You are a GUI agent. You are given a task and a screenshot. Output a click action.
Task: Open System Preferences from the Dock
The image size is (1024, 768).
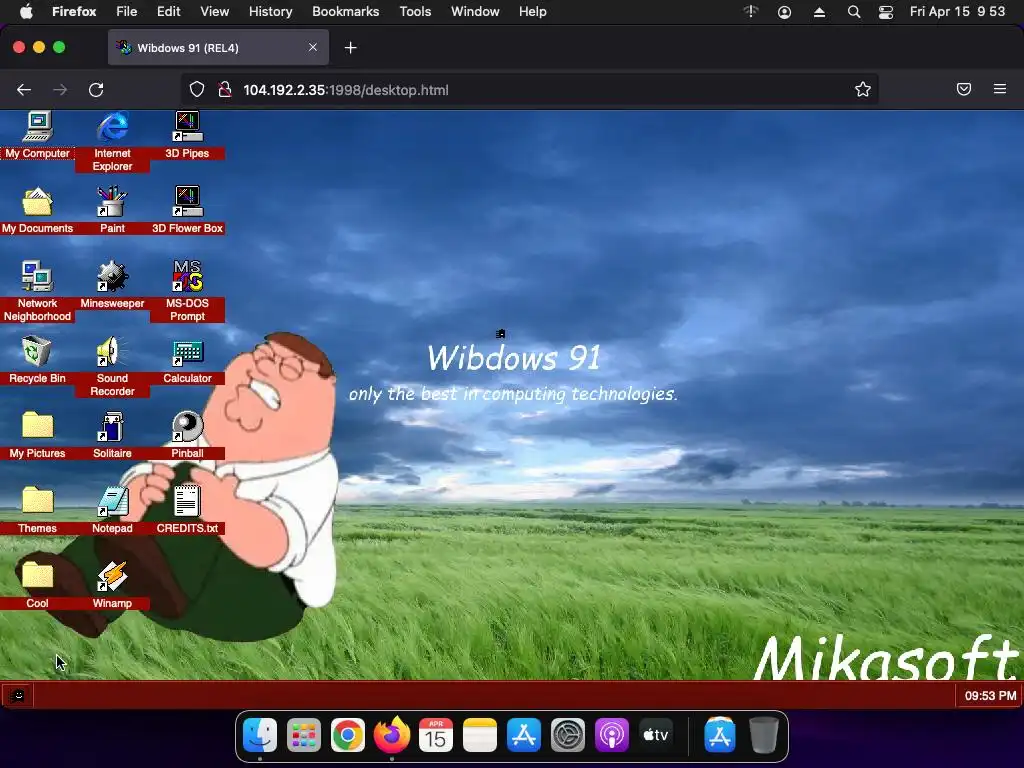pyautogui.click(x=568, y=735)
